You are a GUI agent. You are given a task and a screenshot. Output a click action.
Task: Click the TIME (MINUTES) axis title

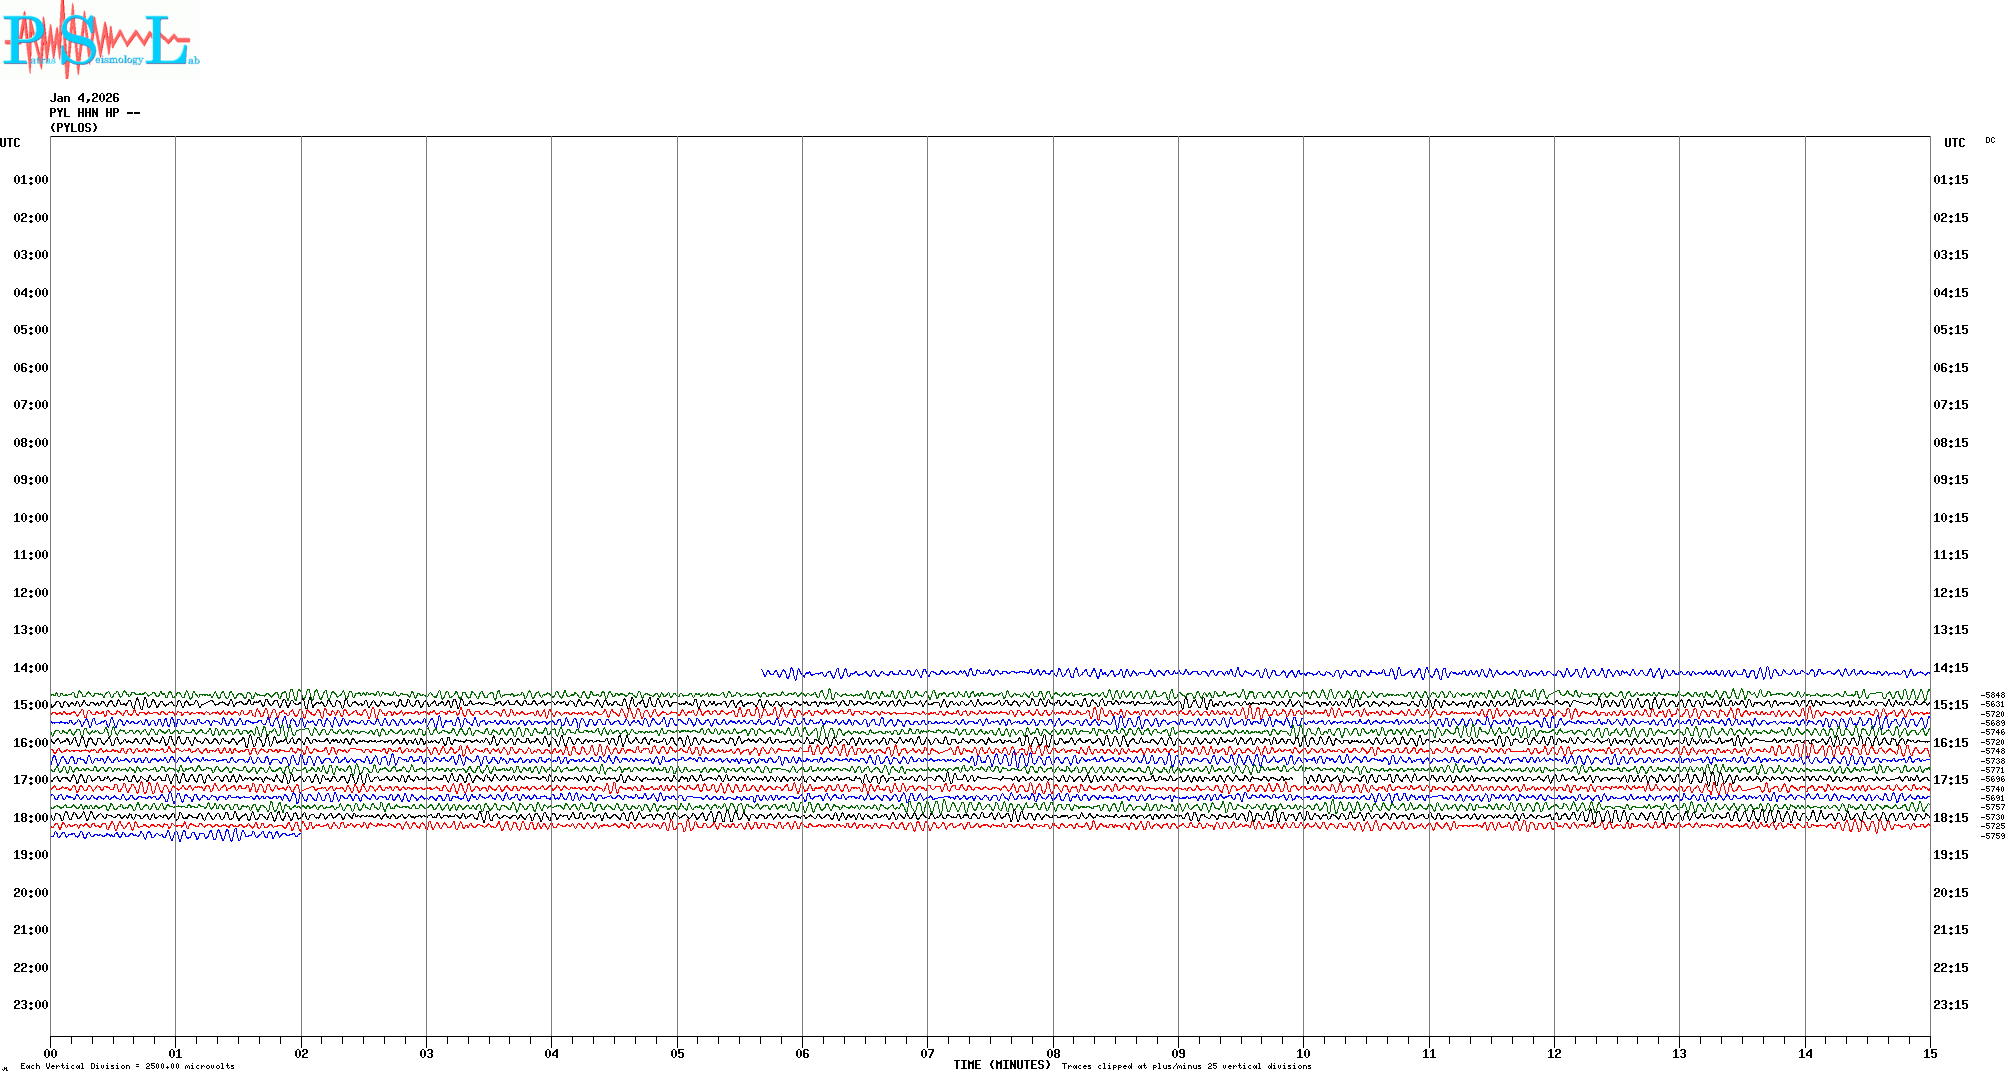tap(1002, 1065)
